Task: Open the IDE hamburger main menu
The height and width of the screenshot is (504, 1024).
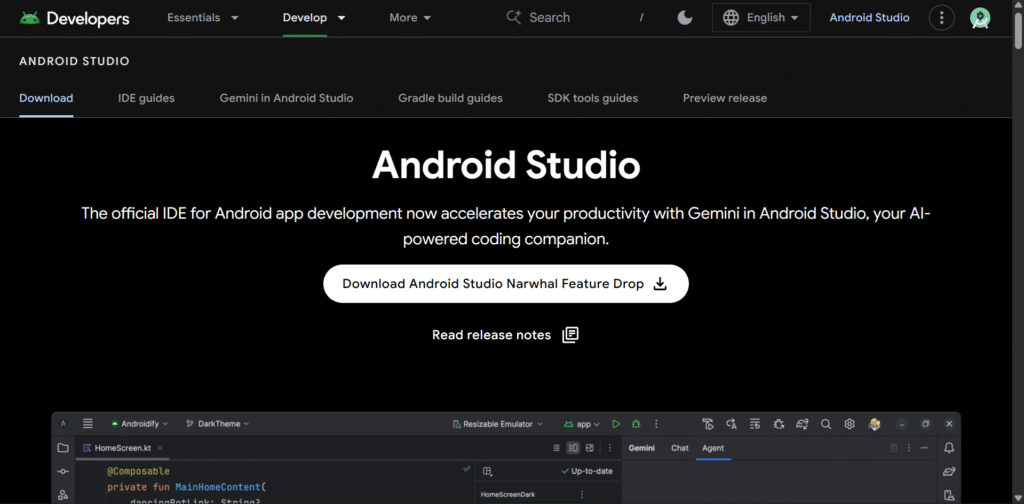Action: [88, 424]
